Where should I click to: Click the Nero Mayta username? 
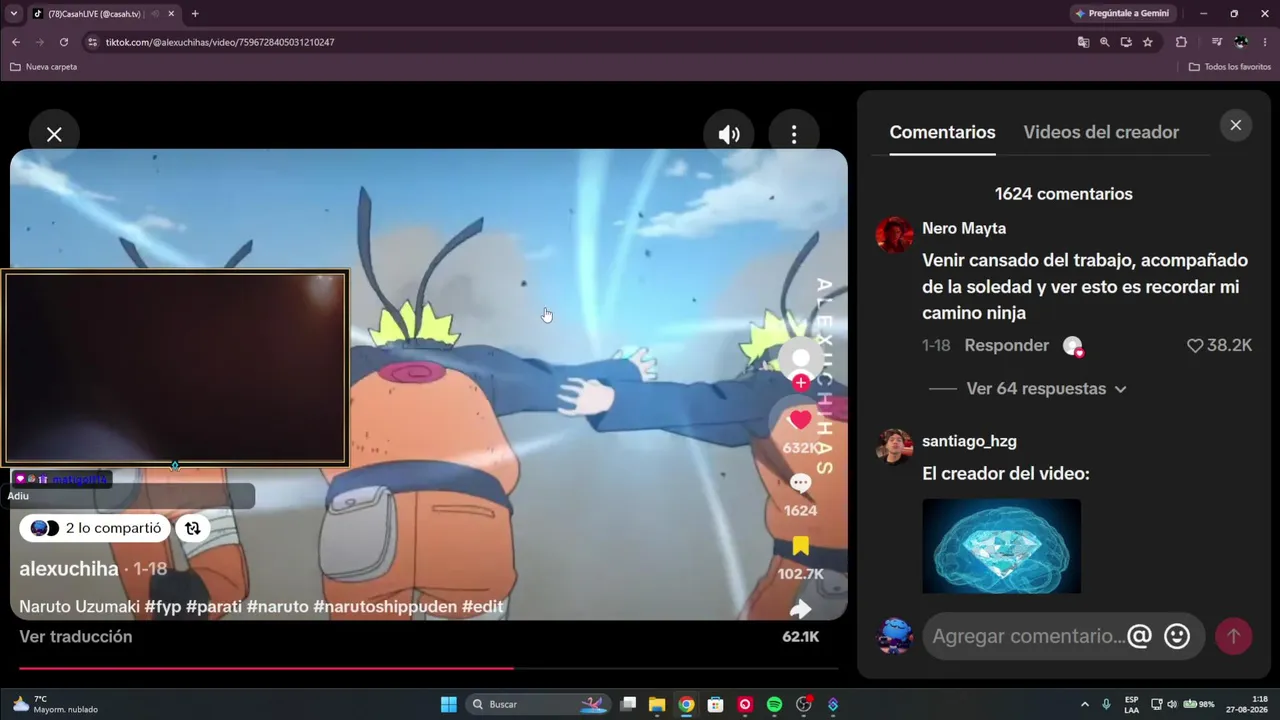964,229
